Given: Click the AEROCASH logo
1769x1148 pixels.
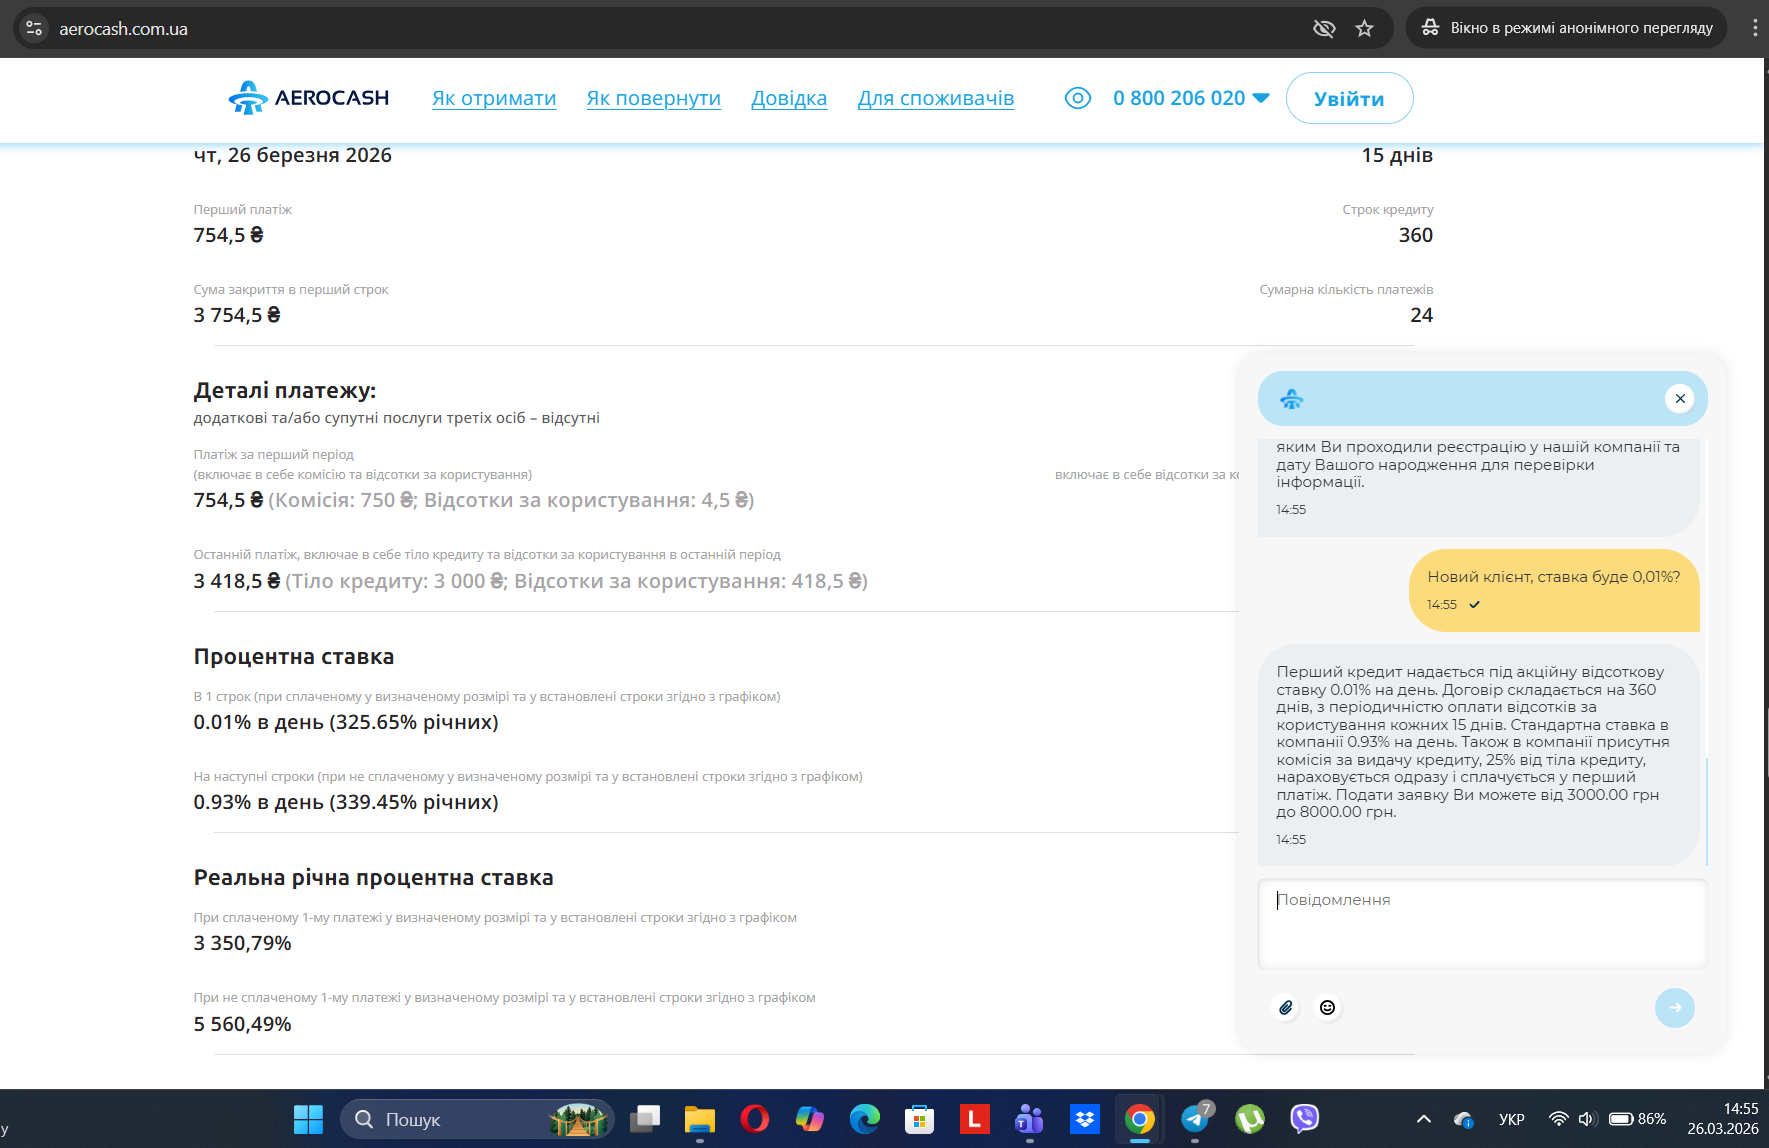Looking at the screenshot, I should pos(308,98).
